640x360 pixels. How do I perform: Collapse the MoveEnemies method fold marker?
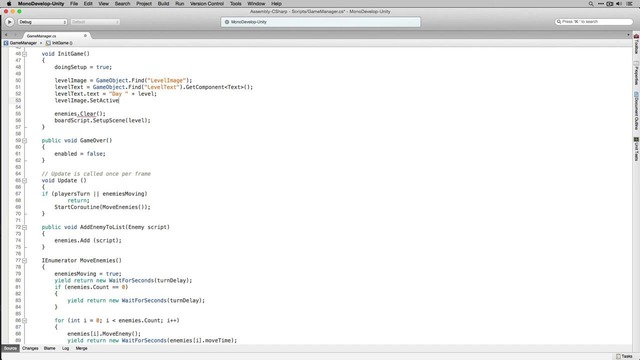(24, 260)
